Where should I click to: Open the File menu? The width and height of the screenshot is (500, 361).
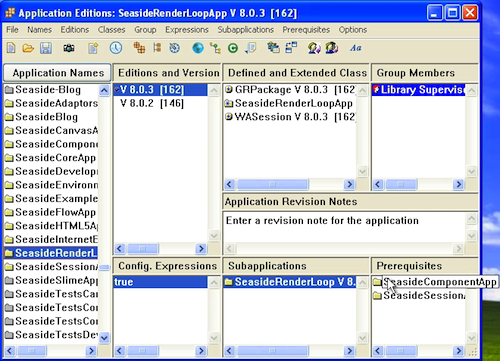click(x=12, y=30)
